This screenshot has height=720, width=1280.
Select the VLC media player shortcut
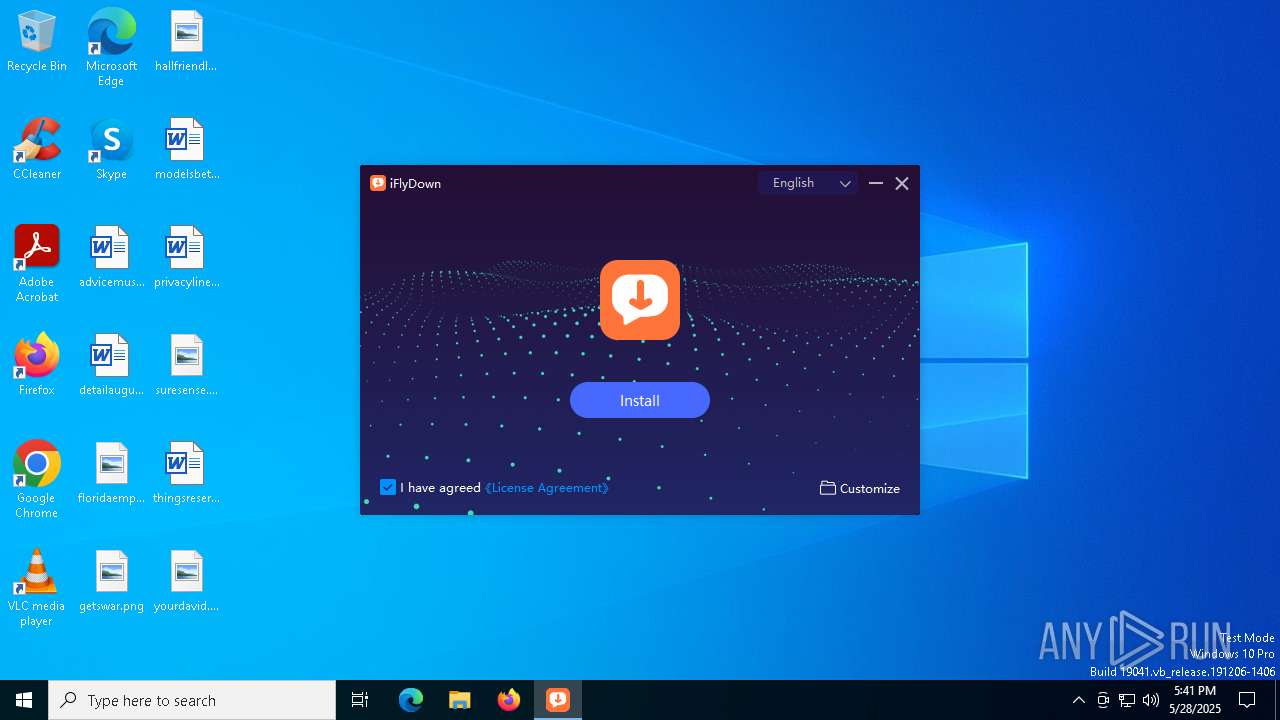click(x=37, y=588)
